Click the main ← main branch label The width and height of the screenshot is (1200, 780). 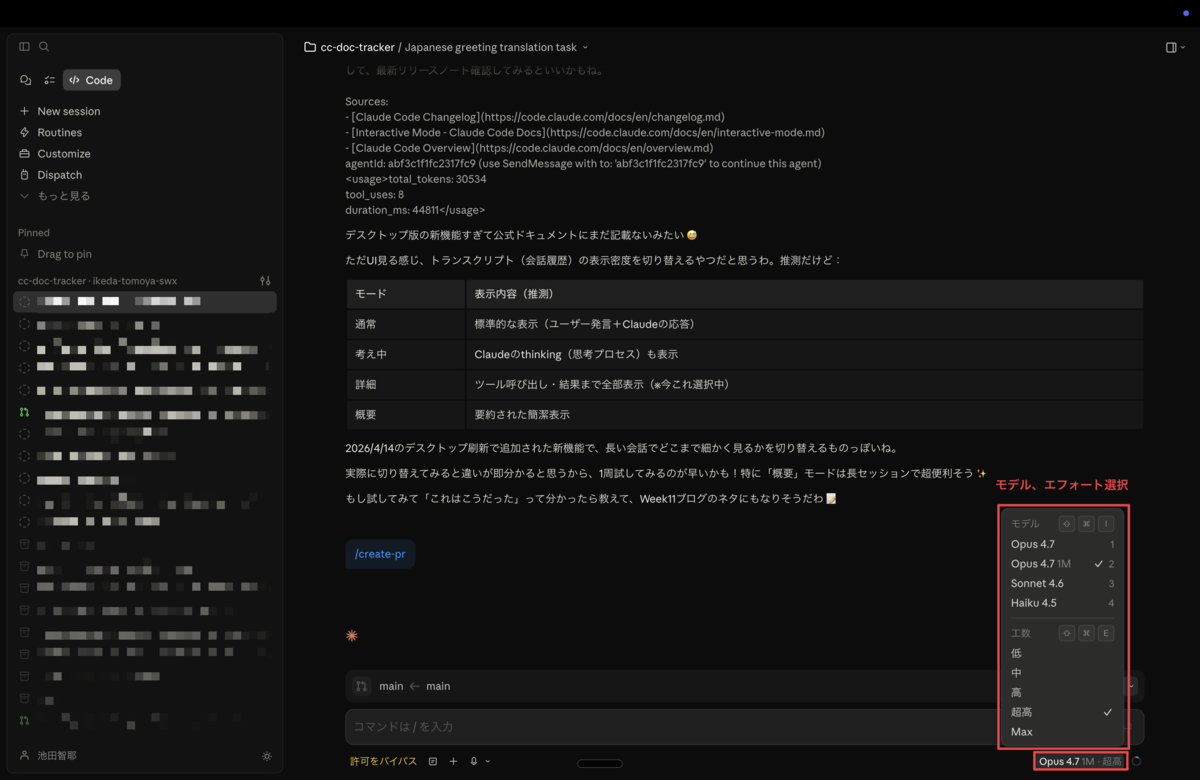click(414, 686)
